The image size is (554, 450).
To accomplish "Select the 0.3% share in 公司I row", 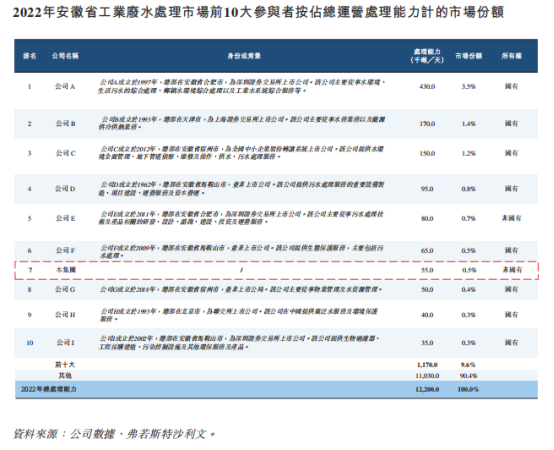I will click(468, 343).
